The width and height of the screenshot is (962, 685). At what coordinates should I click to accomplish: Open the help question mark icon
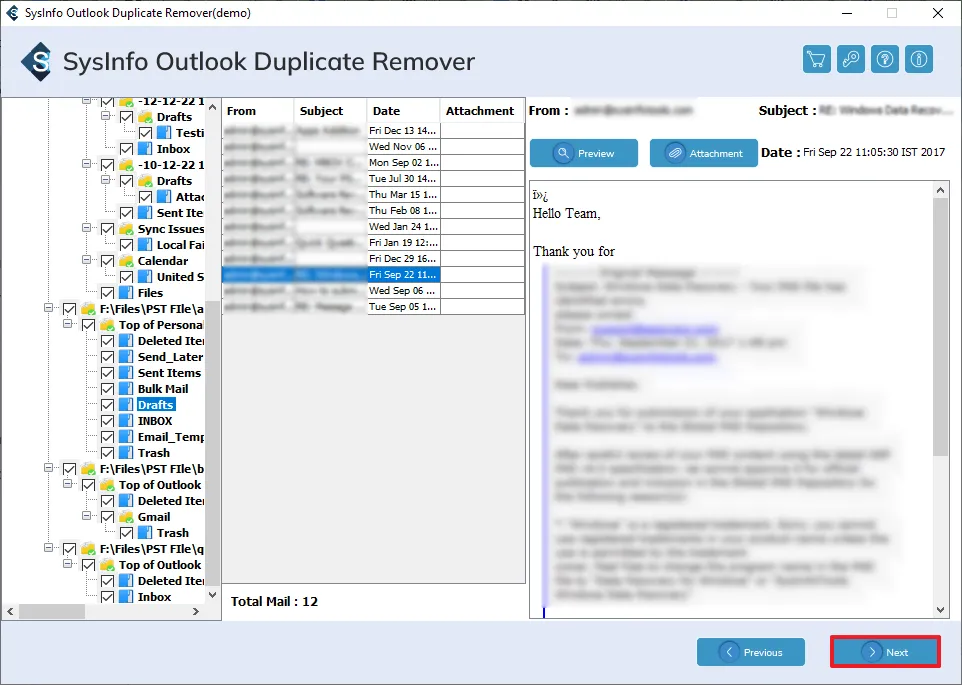[885, 59]
